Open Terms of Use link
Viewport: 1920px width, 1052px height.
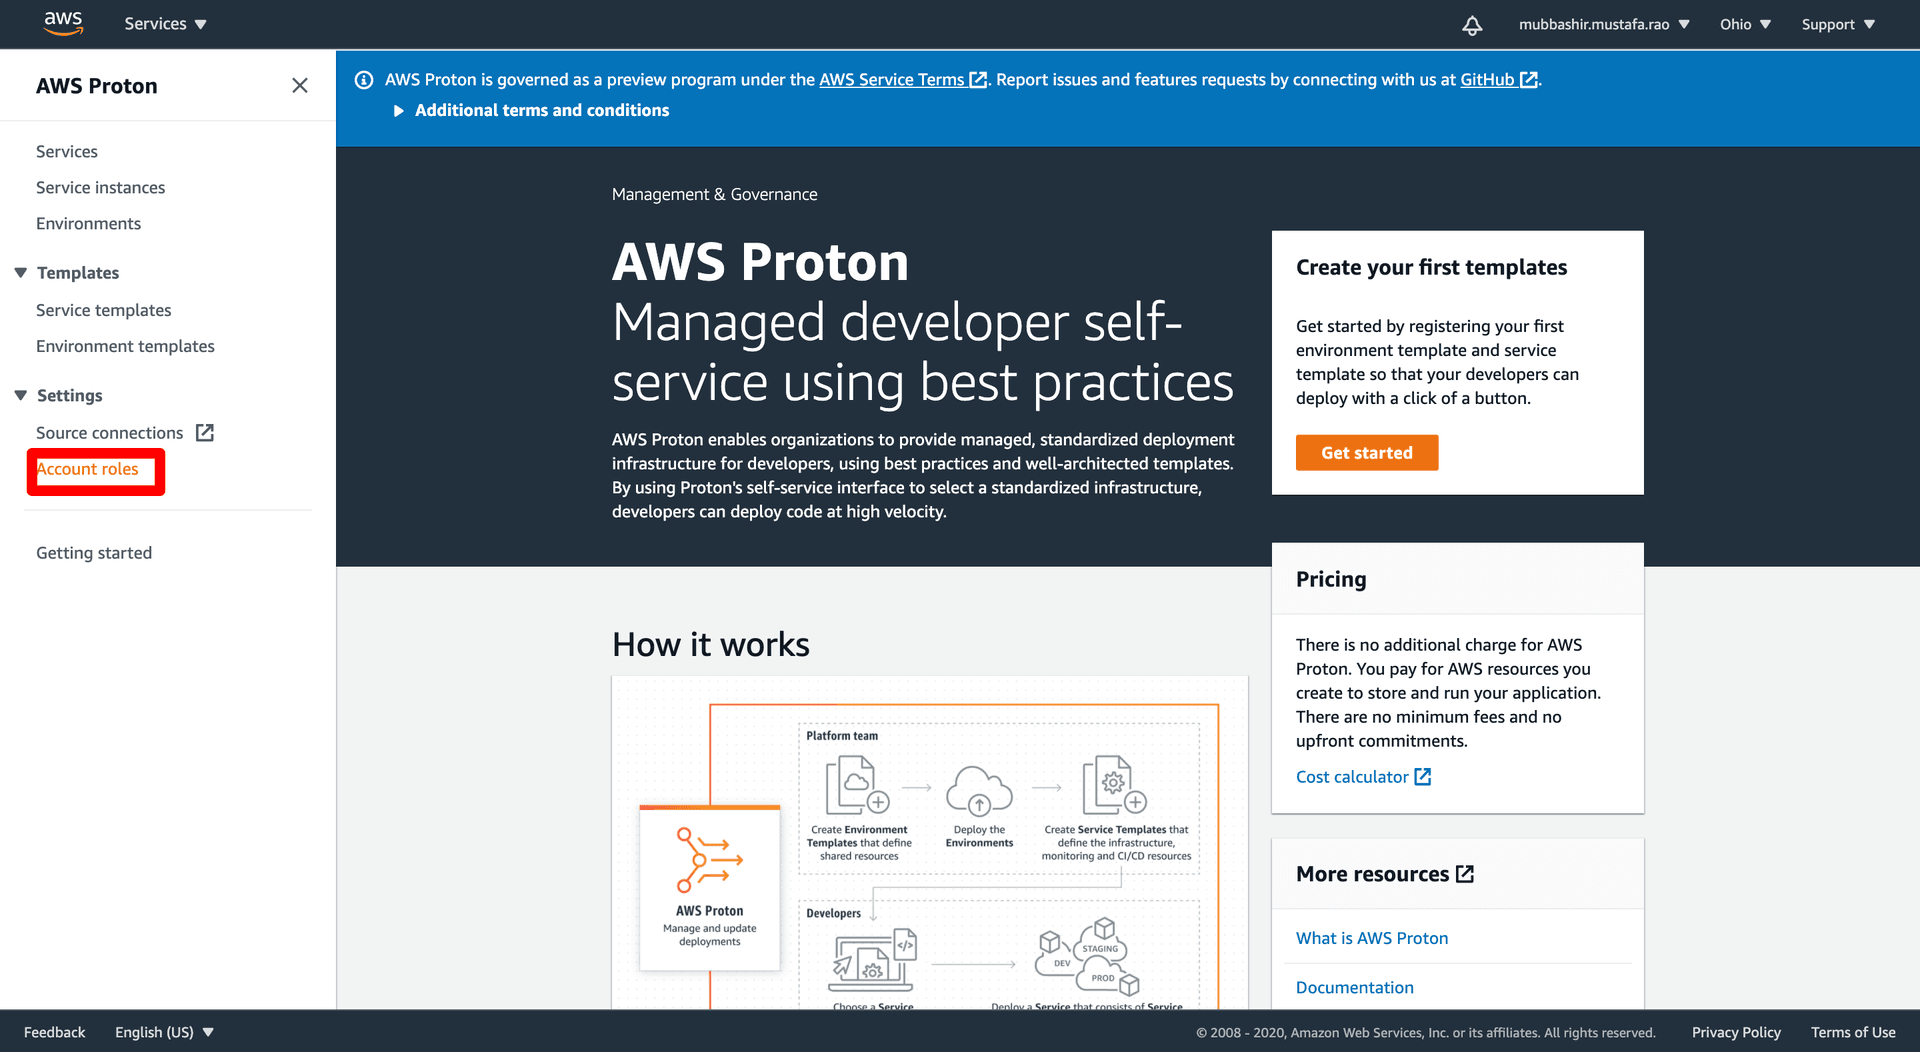(1853, 1032)
